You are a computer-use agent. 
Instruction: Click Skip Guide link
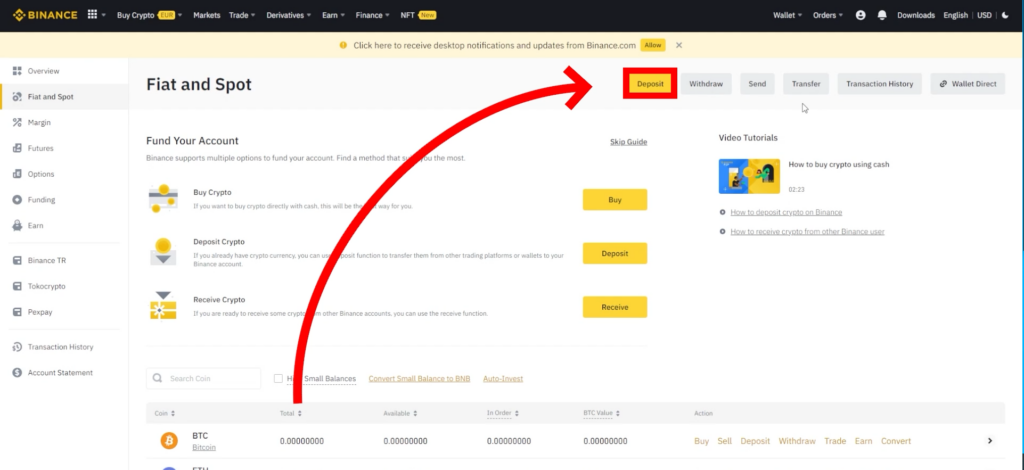(x=628, y=142)
